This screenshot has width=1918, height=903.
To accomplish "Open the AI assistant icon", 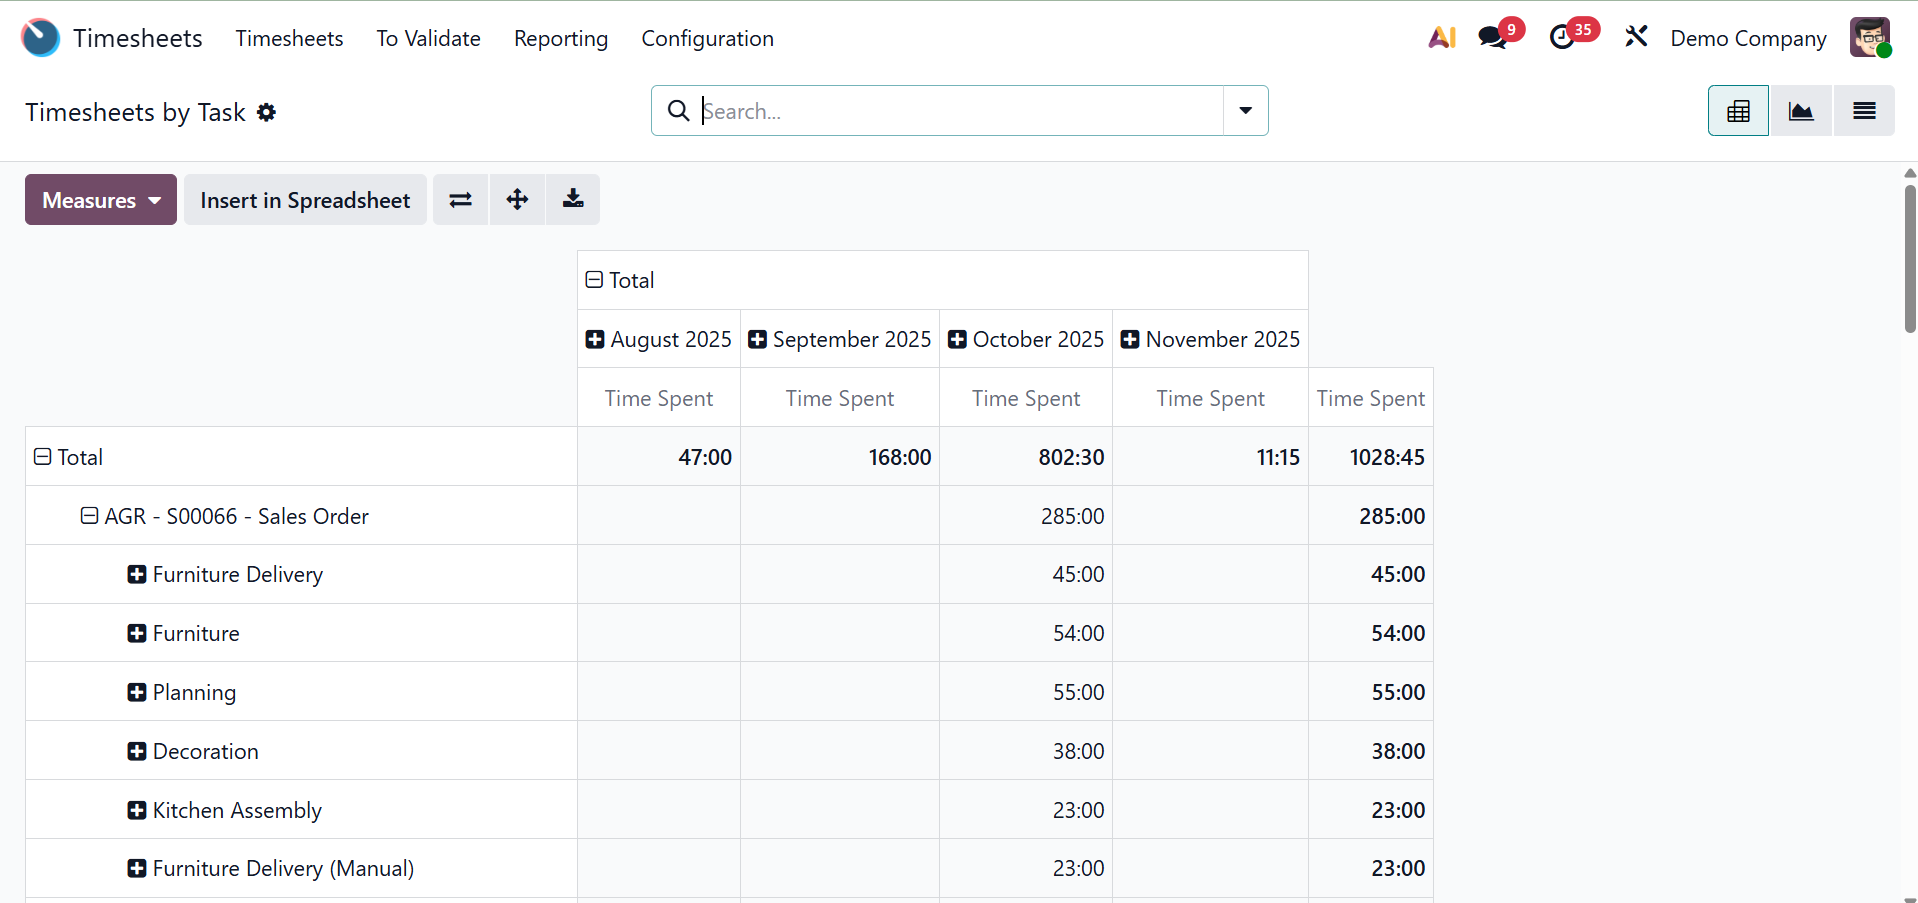I will (1442, 38).
